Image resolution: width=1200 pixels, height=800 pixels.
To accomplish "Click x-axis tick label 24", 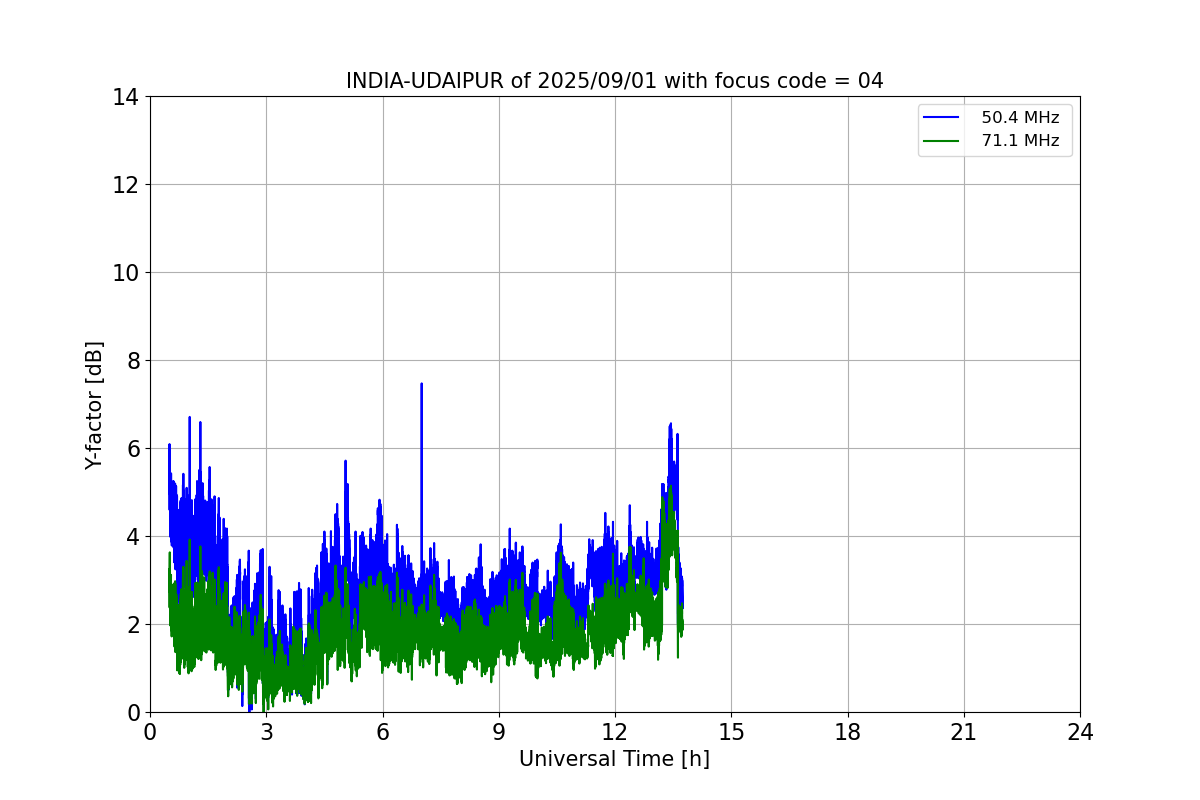I will (x=1080, y=732).
